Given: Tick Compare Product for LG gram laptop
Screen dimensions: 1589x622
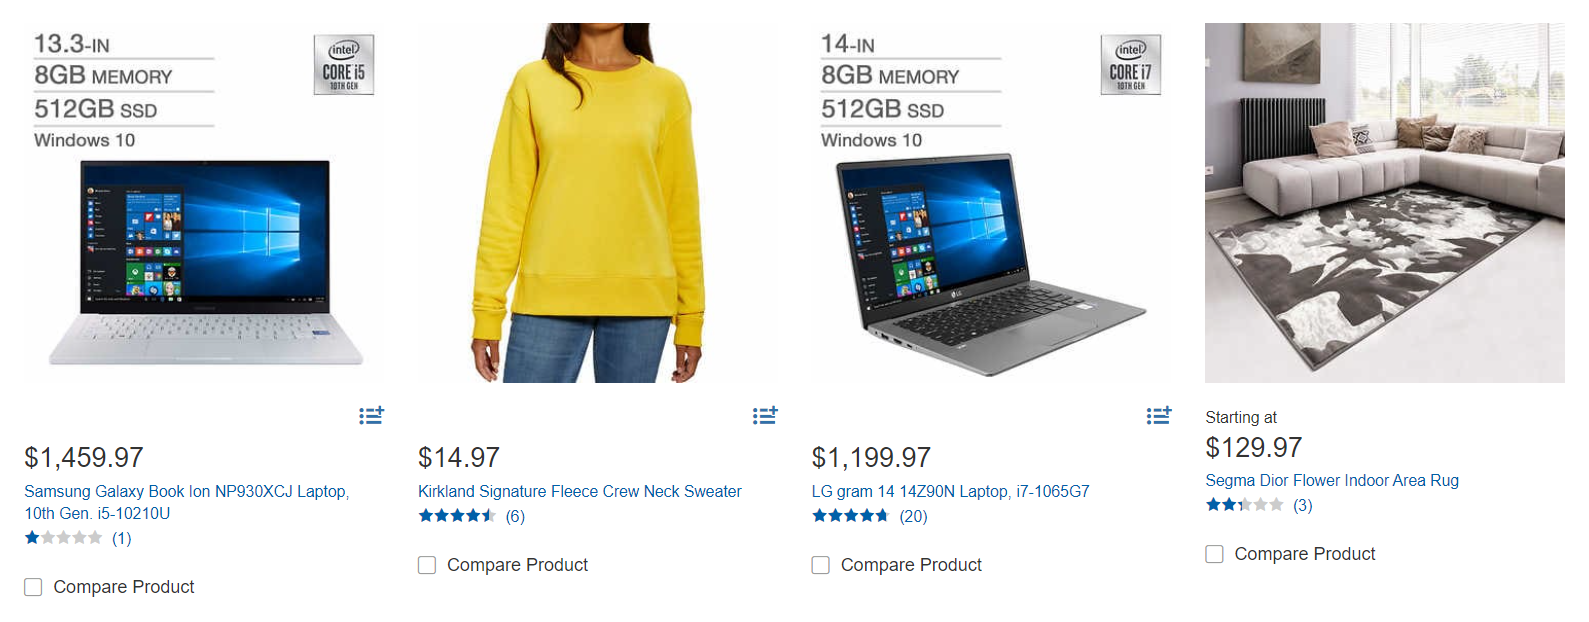Looking at the screenshot, I should (821, 565).
